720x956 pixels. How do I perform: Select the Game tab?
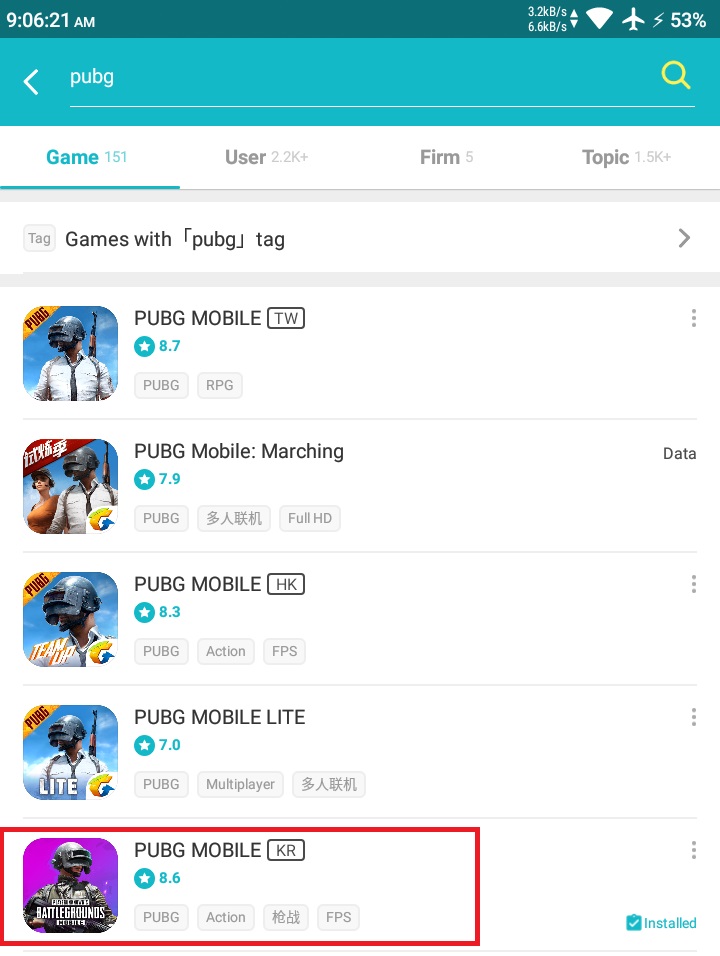(x=87, y=157)
